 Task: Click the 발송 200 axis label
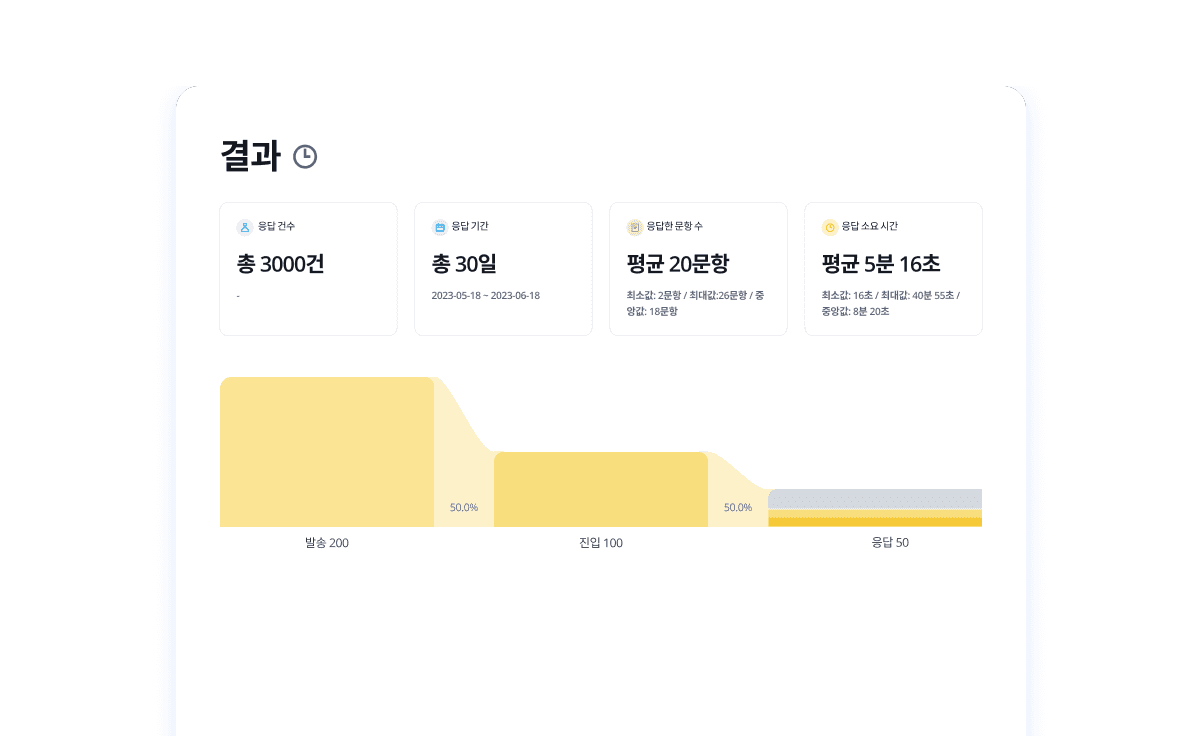(325, 543)
